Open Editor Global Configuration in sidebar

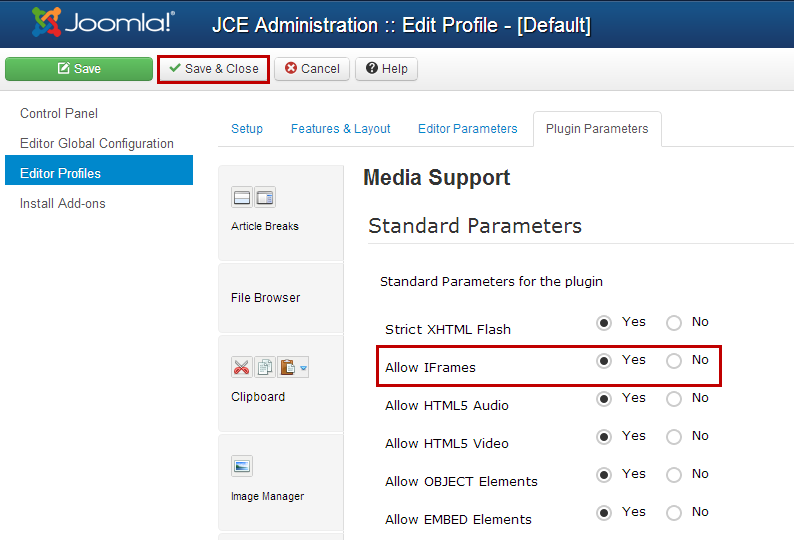[97, 143]
